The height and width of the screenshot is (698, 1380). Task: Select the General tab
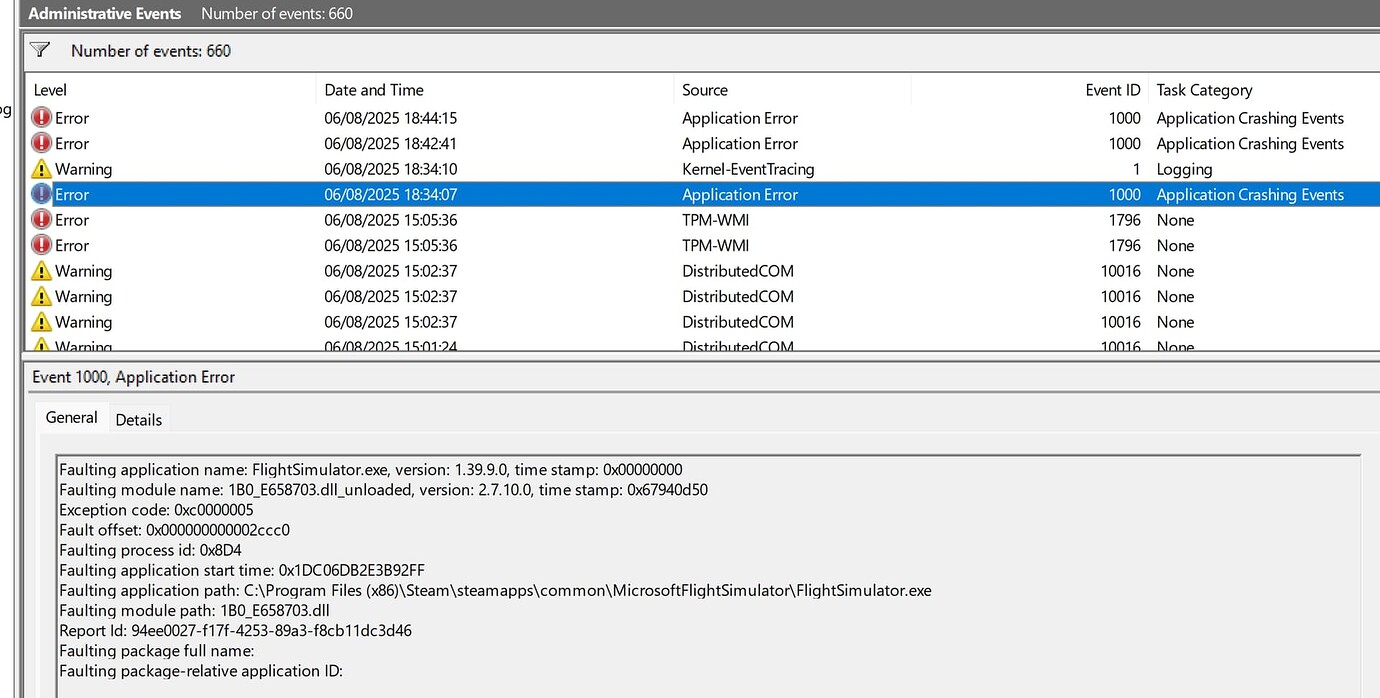click(71, 417)
